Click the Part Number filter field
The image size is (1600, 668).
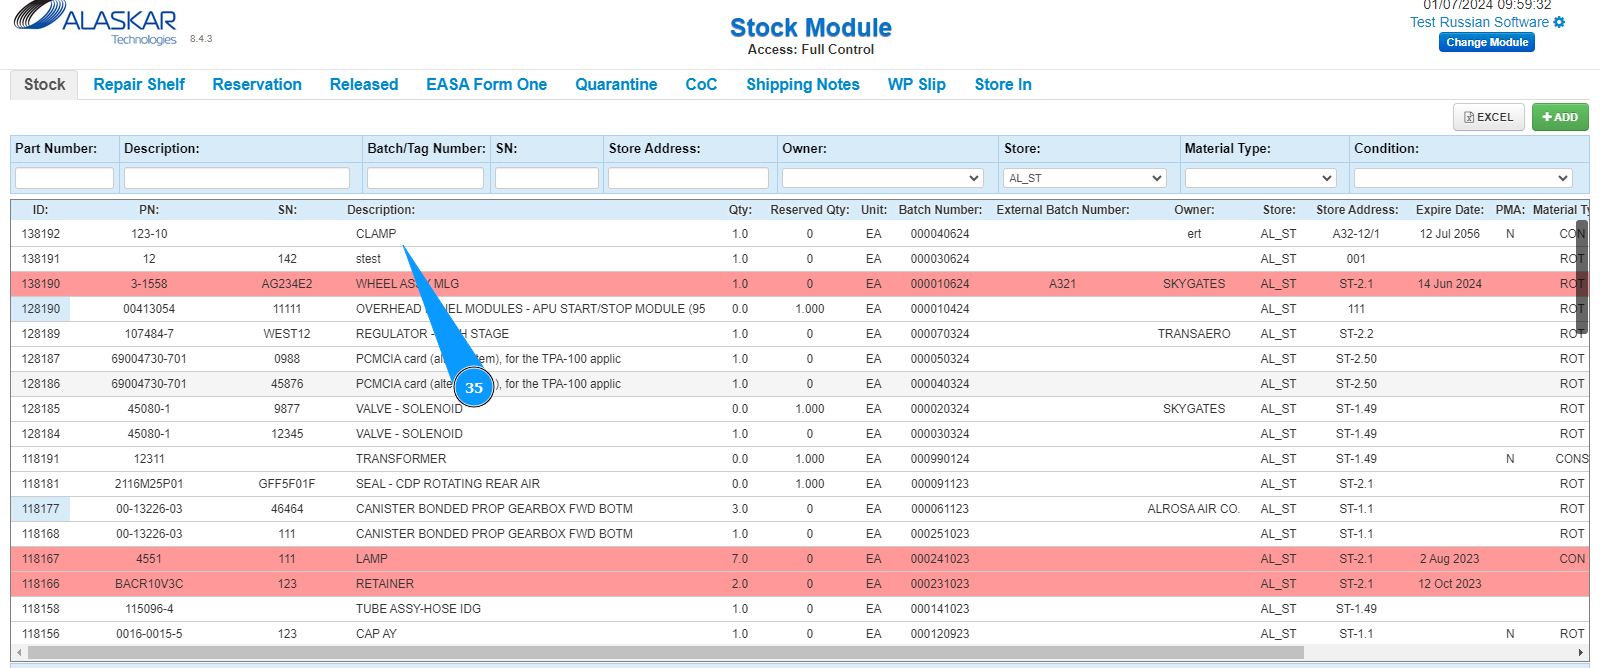coord(64,178)
